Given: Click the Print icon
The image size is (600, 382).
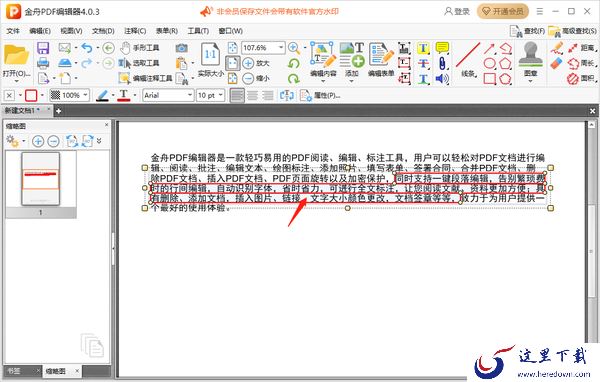Looking at the screenshot, I should click(x=43, y=63).
